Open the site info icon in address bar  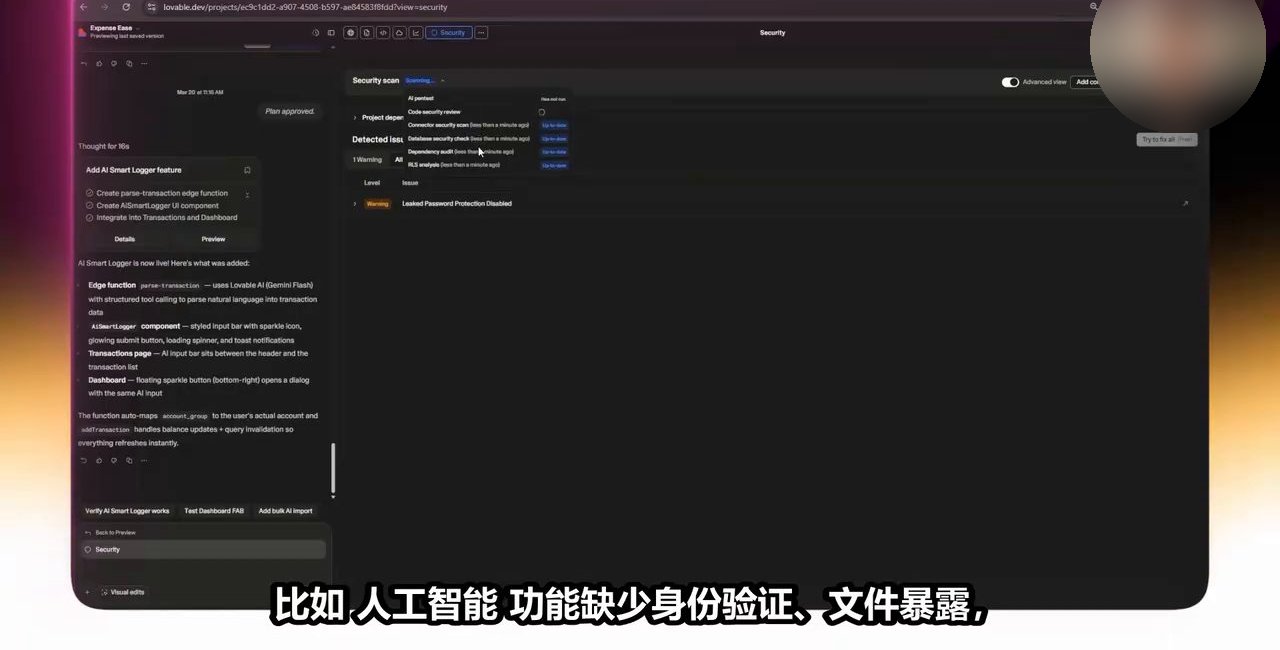pyautogui.click(x=151, y=7)
